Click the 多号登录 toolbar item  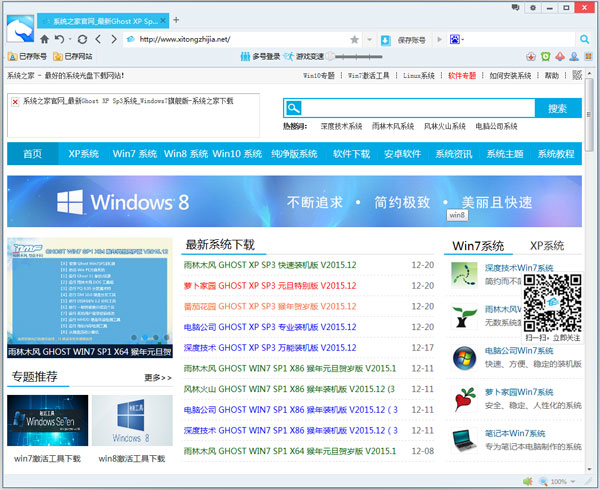click(260, 57)
